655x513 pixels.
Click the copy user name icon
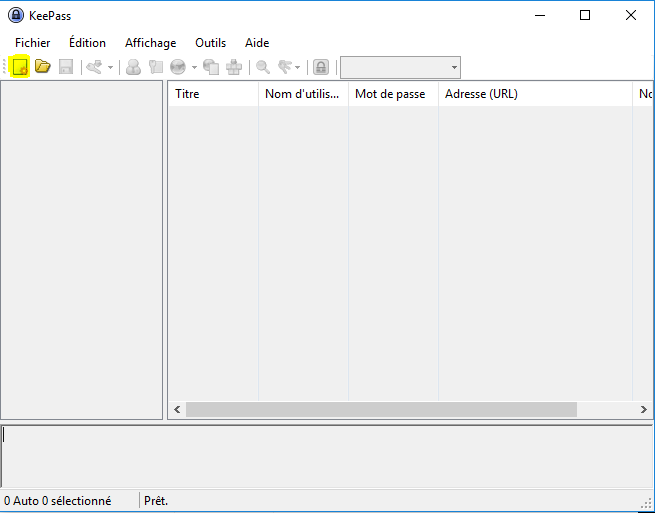tap(133, 67)
